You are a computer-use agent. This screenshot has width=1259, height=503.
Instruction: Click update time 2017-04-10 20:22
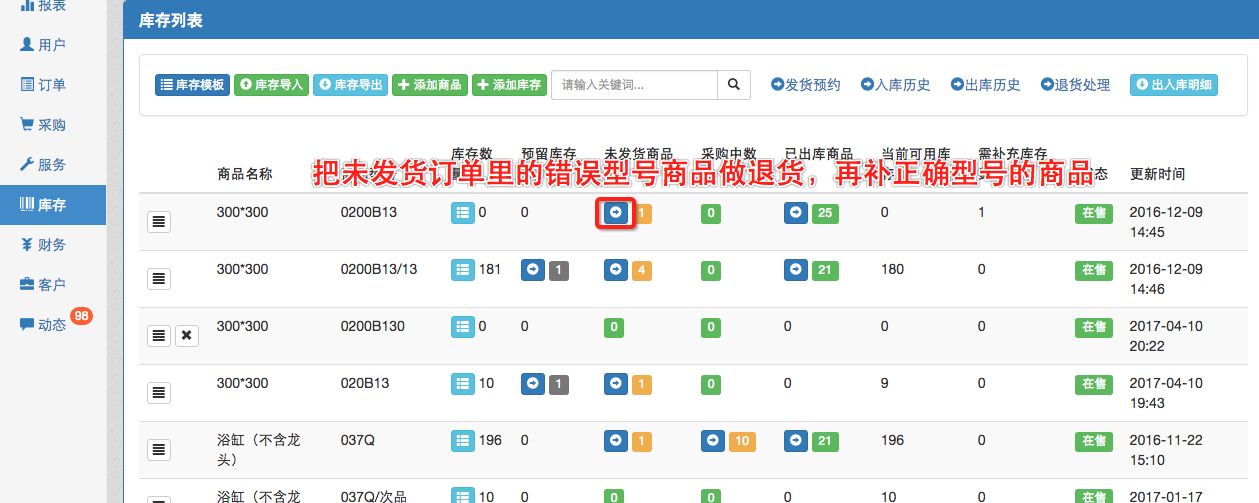pyautogui.click(x=1166, y=336)
